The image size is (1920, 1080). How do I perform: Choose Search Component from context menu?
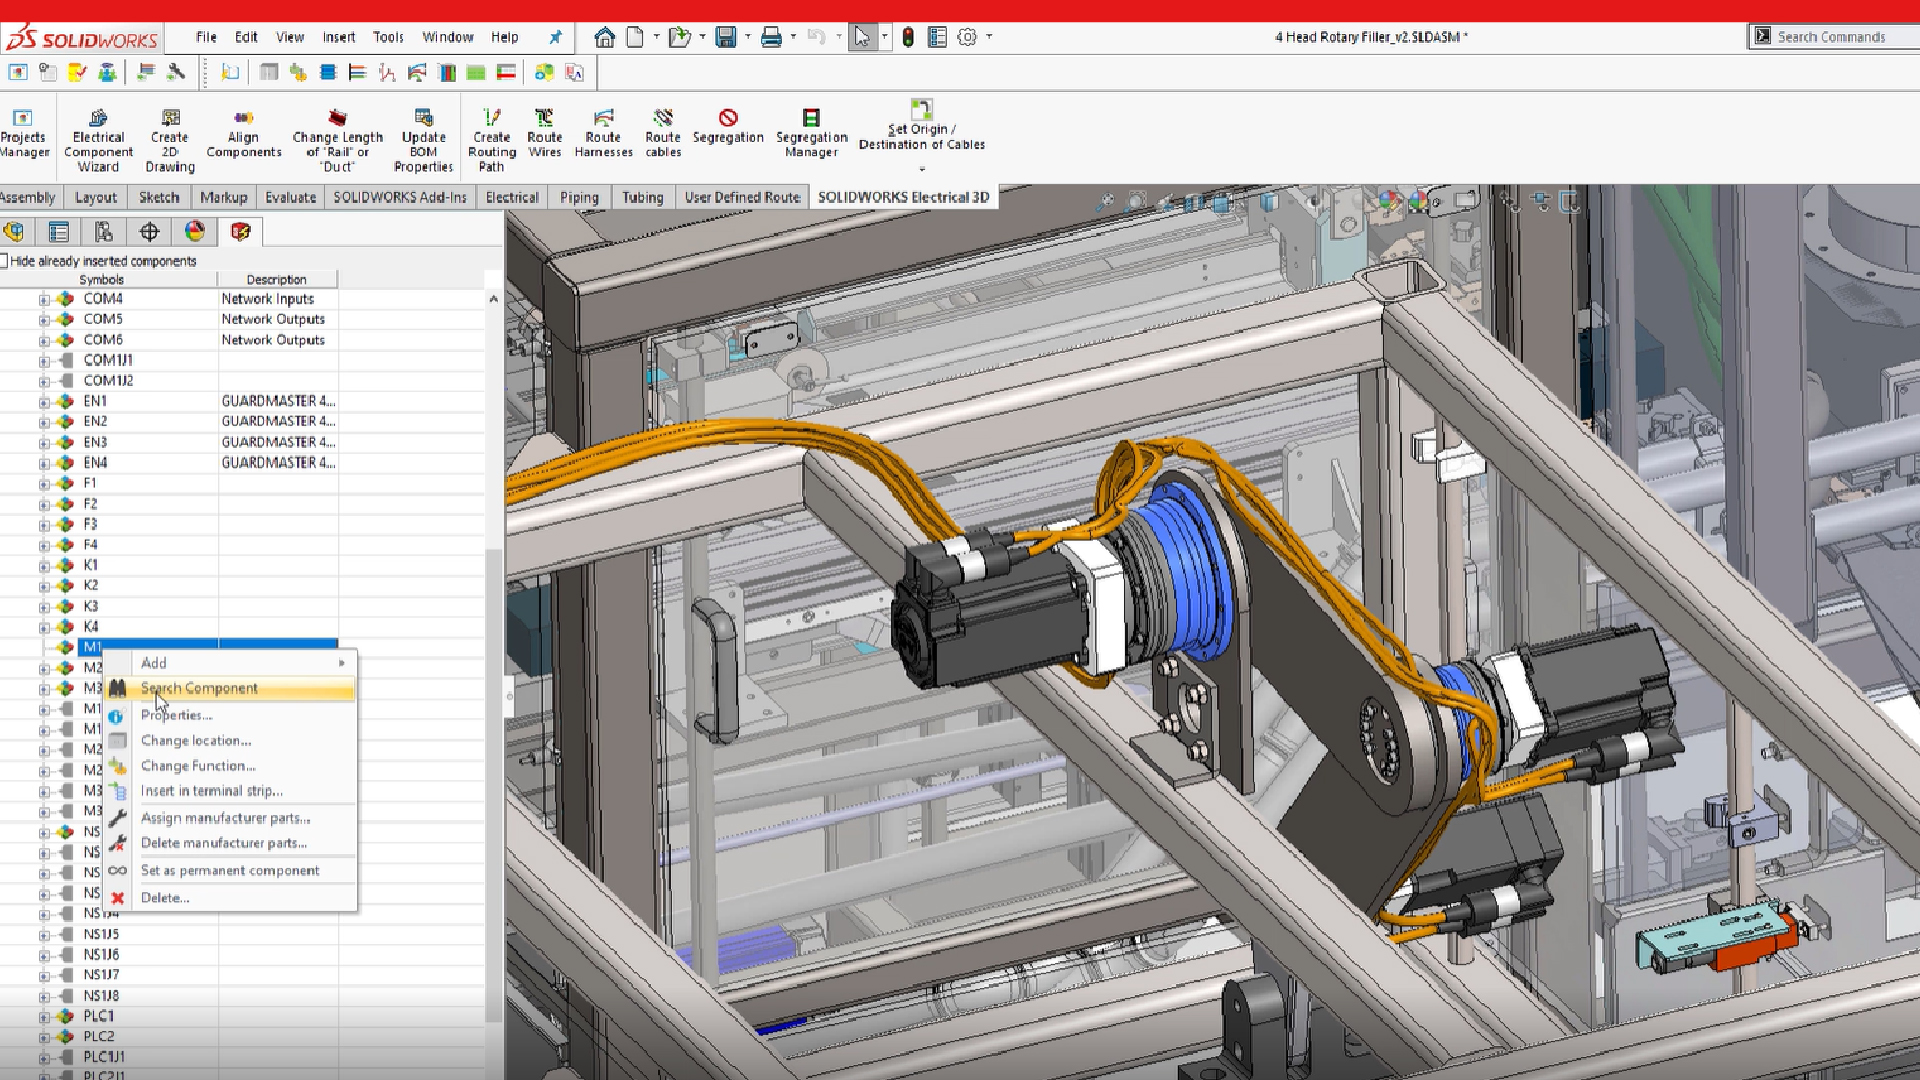199,688
